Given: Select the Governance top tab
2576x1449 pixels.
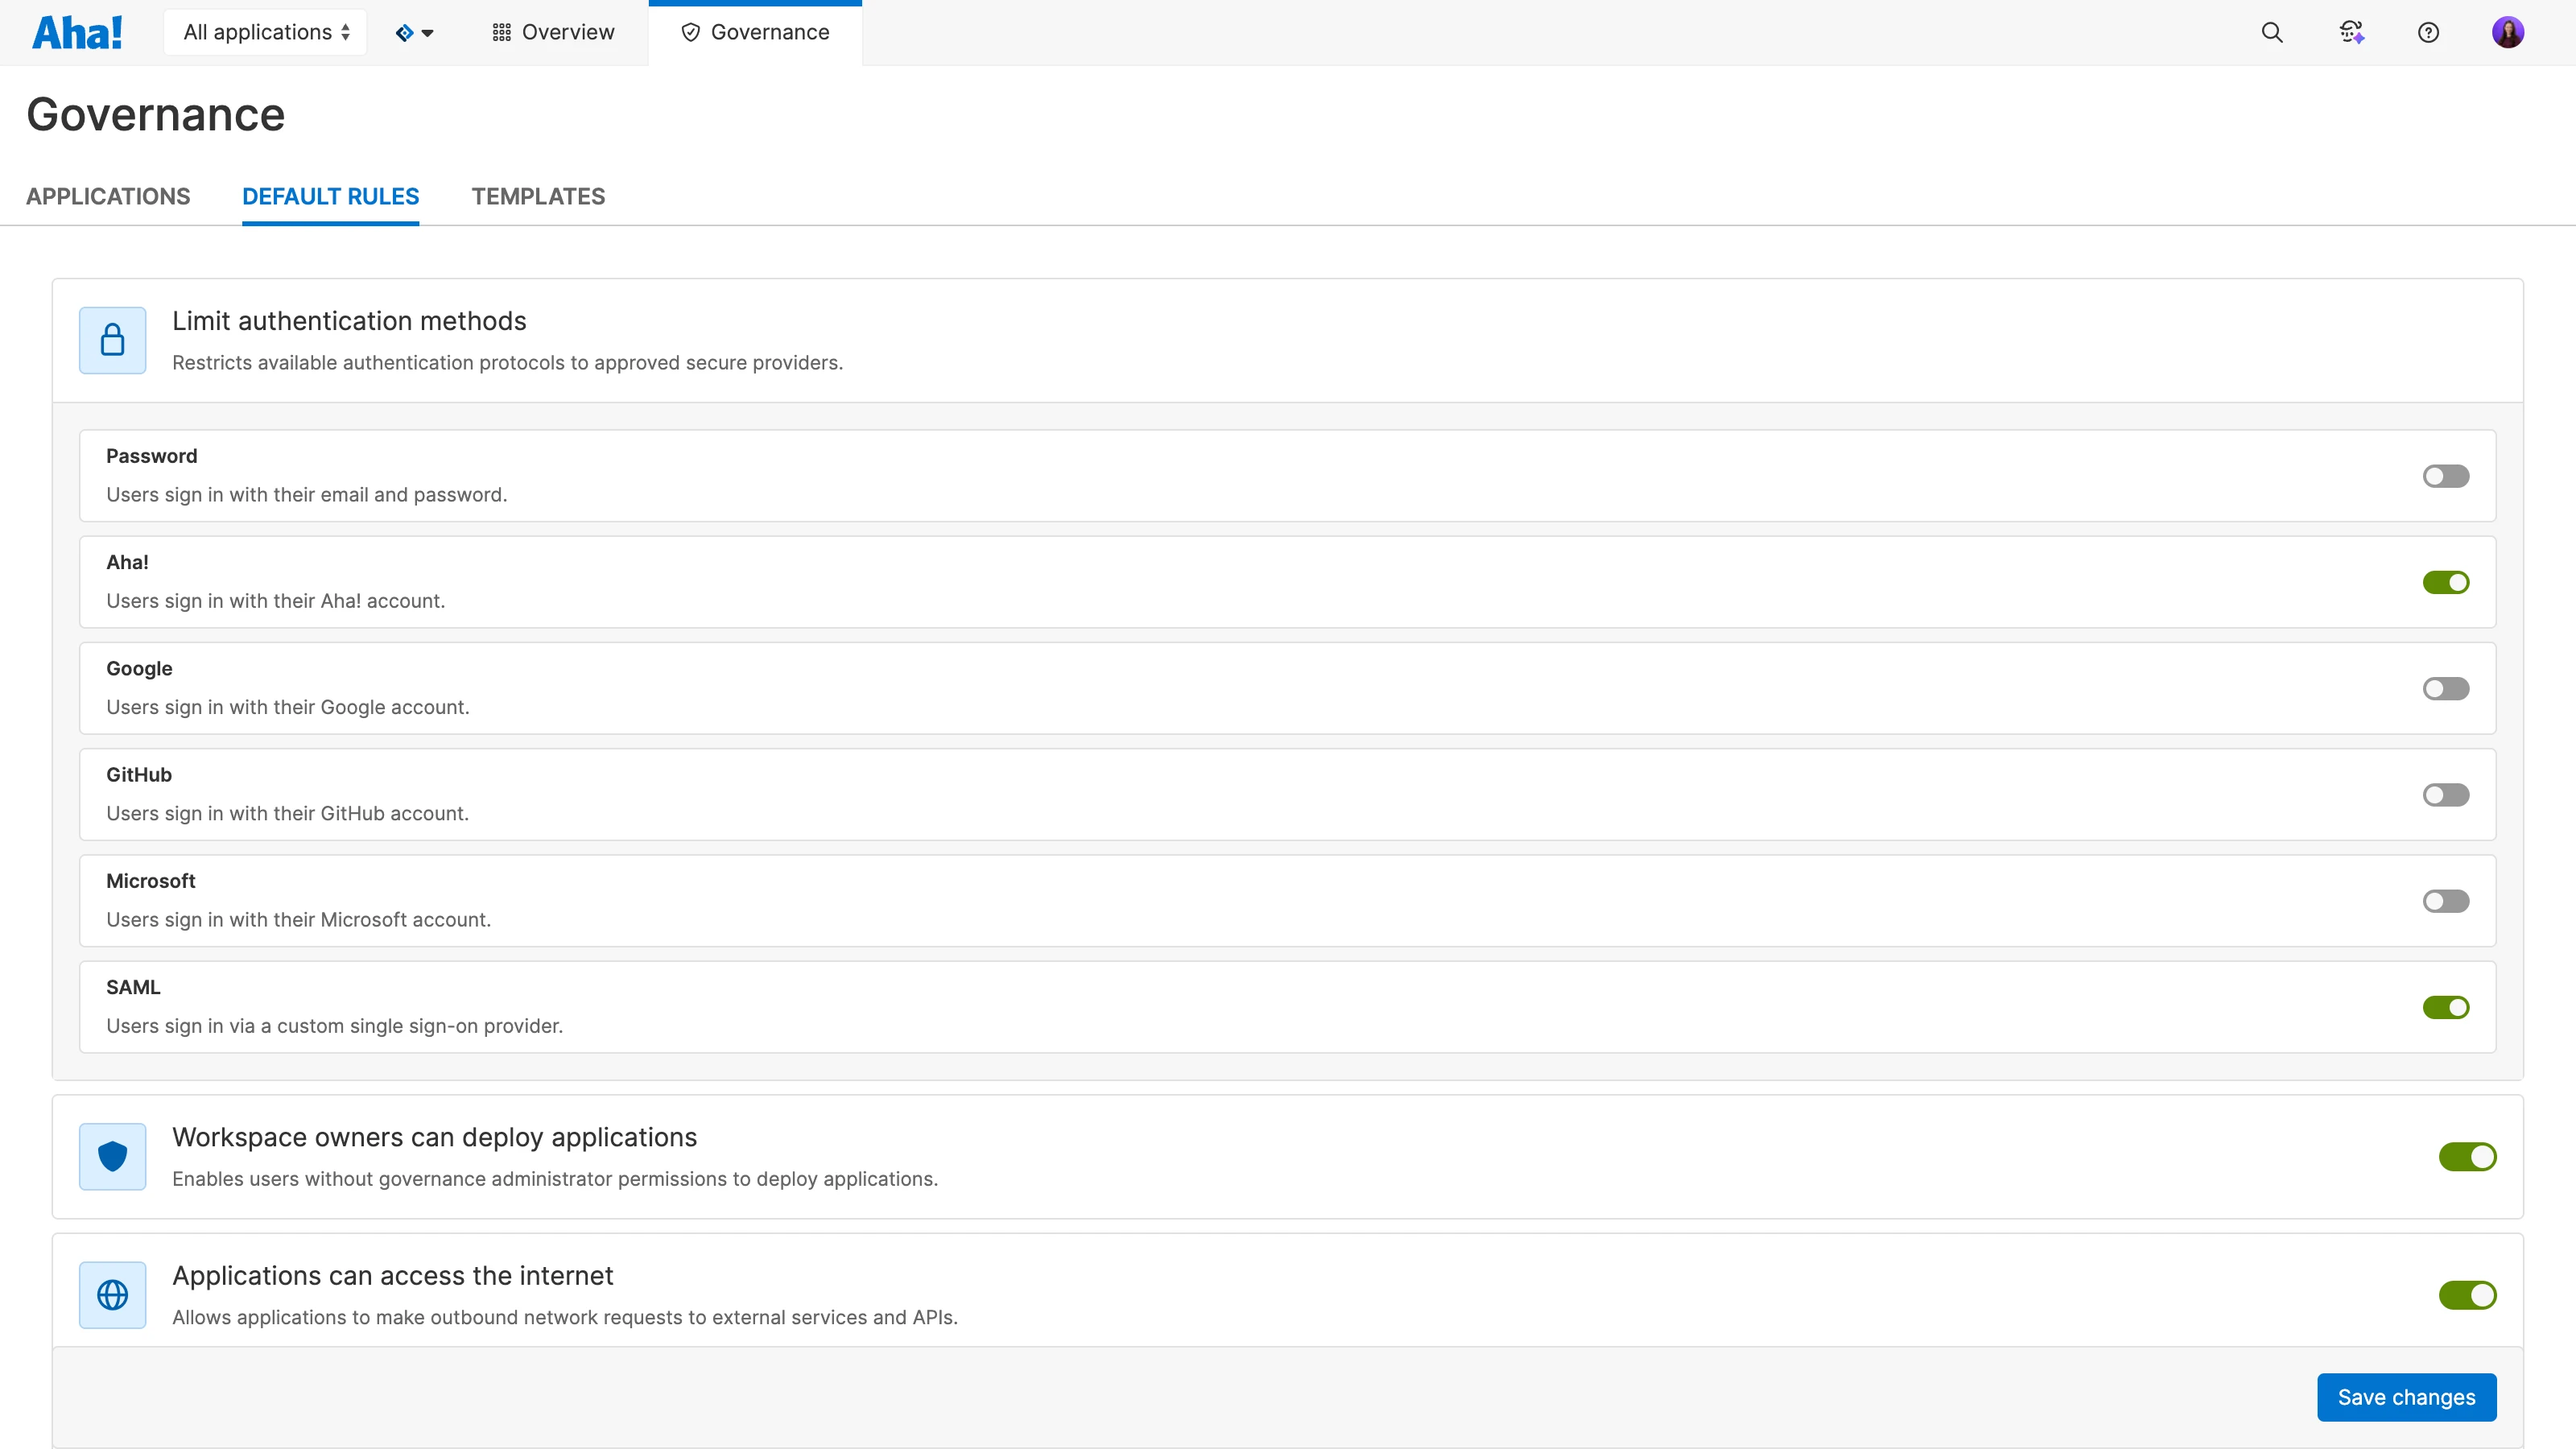Looking at the screenshot, I should tap(755, 32).
